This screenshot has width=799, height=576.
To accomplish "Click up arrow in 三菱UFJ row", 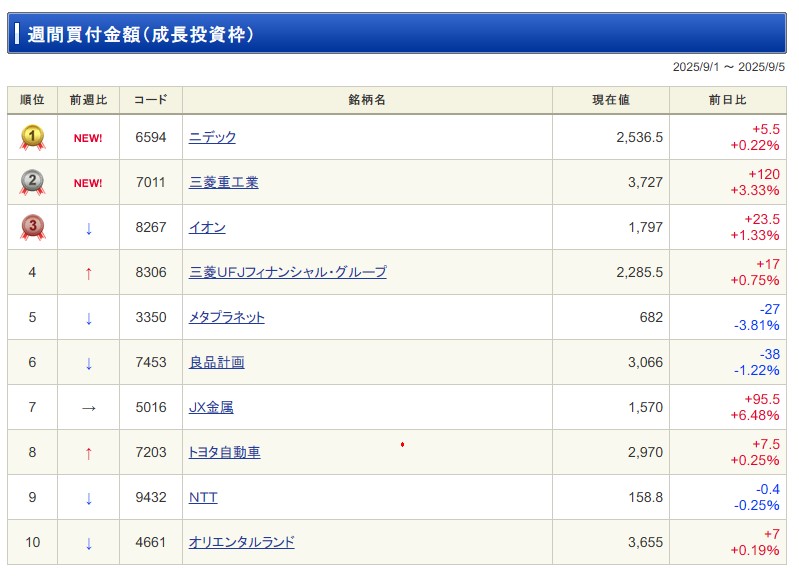I will click(89, 273).
